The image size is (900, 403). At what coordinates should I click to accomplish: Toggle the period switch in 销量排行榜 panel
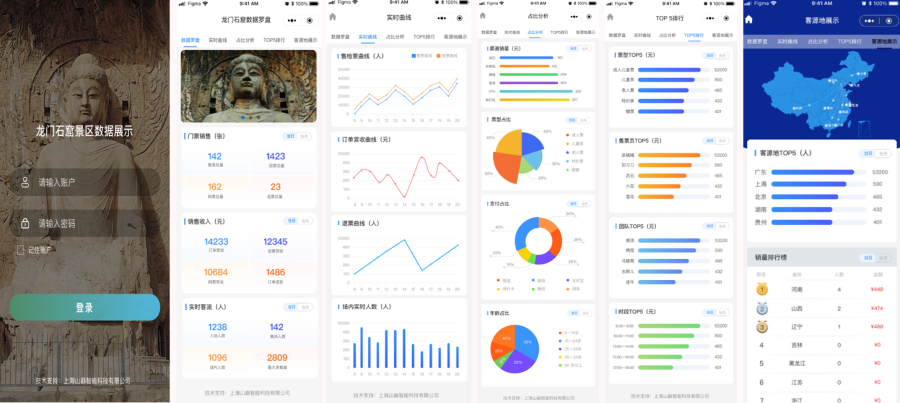(x=875, y=257)
